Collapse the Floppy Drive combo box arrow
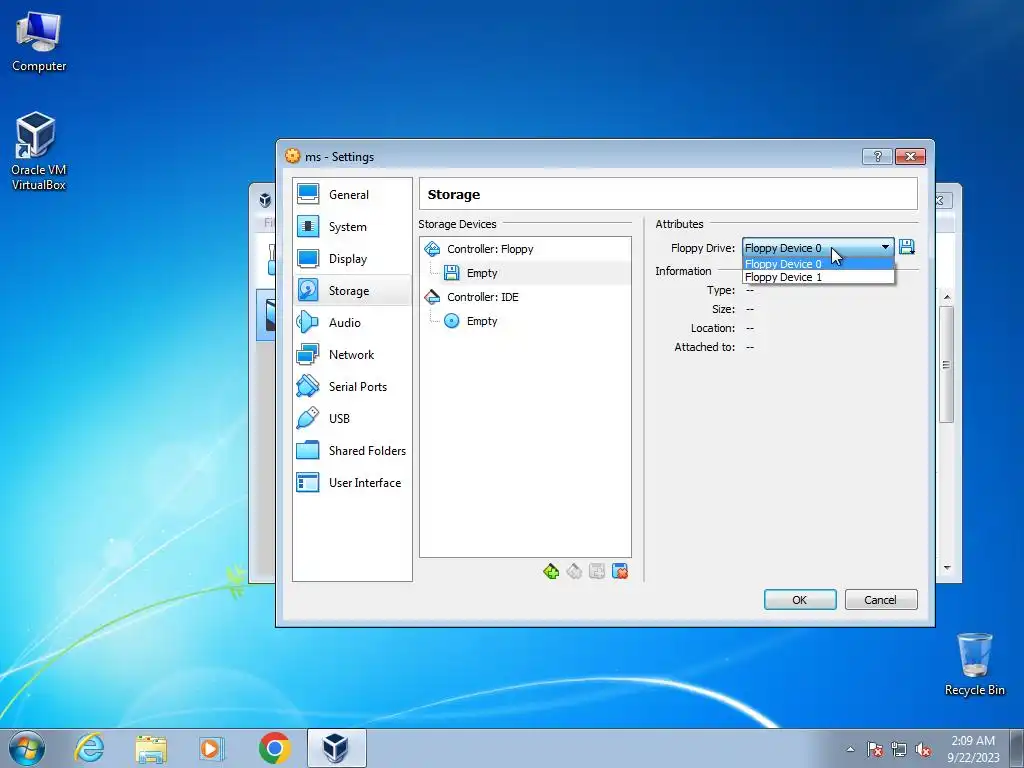The image size is (1024, 768). point(886,248)
